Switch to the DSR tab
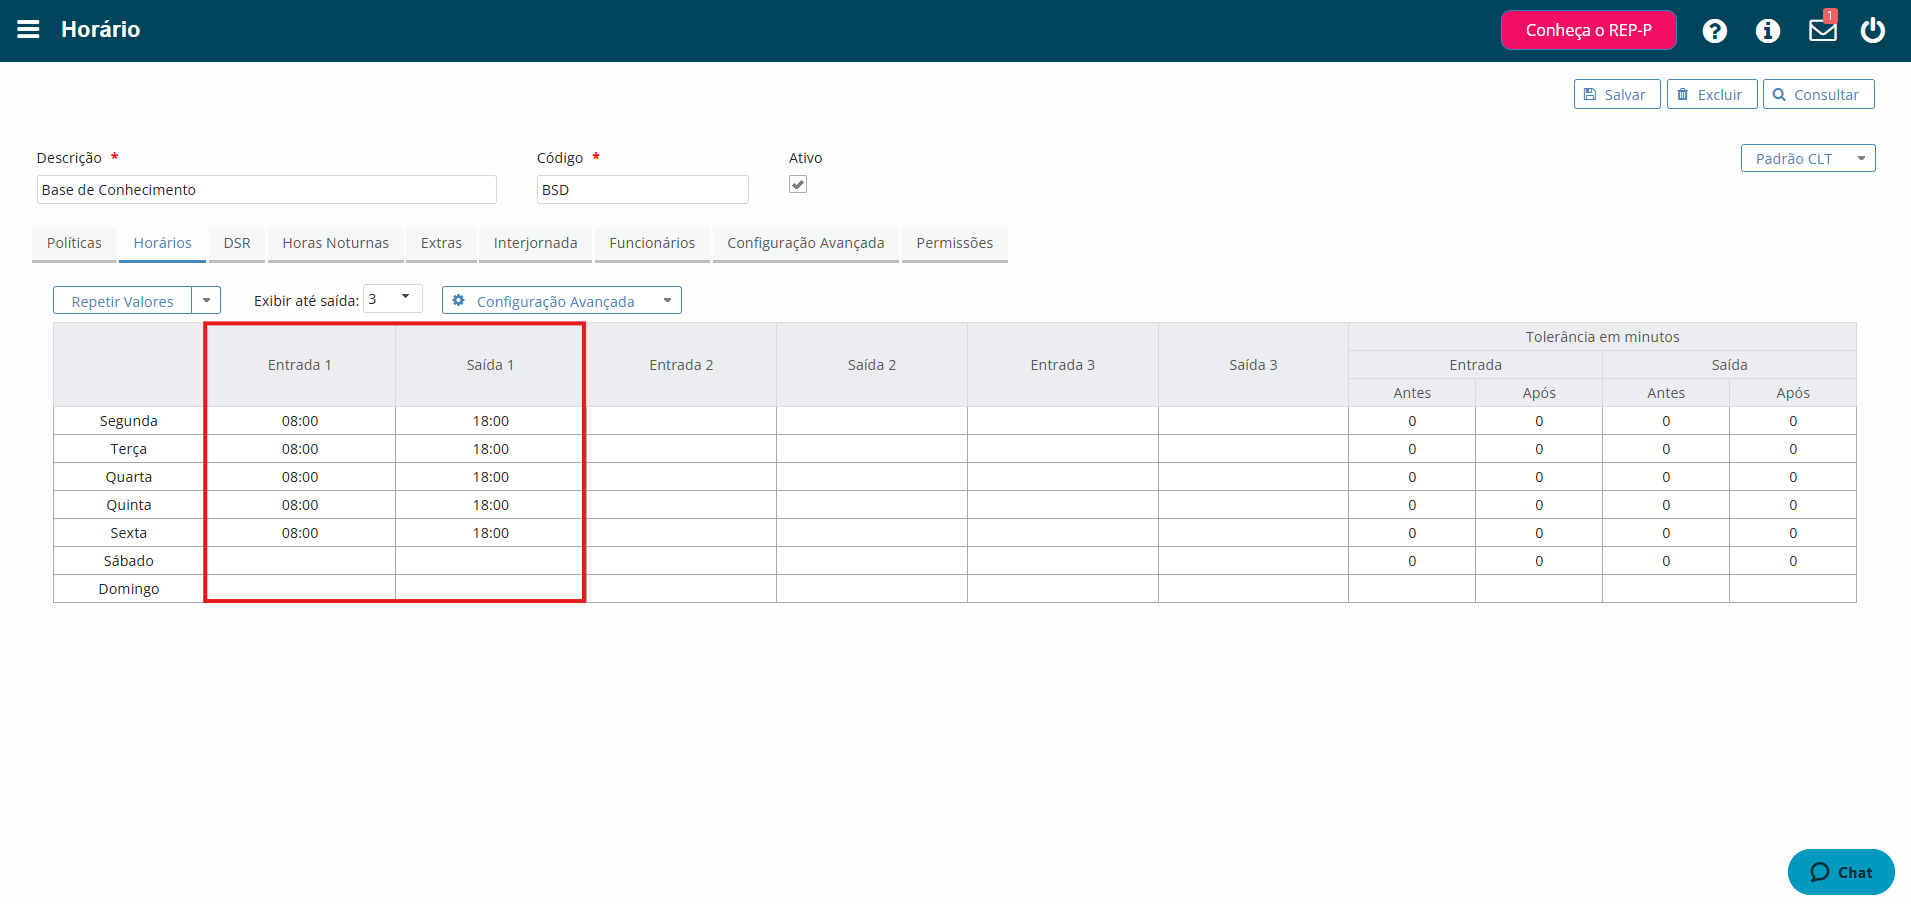The width and height of the screenshot is (1911, 904). [x=237, y=243]
